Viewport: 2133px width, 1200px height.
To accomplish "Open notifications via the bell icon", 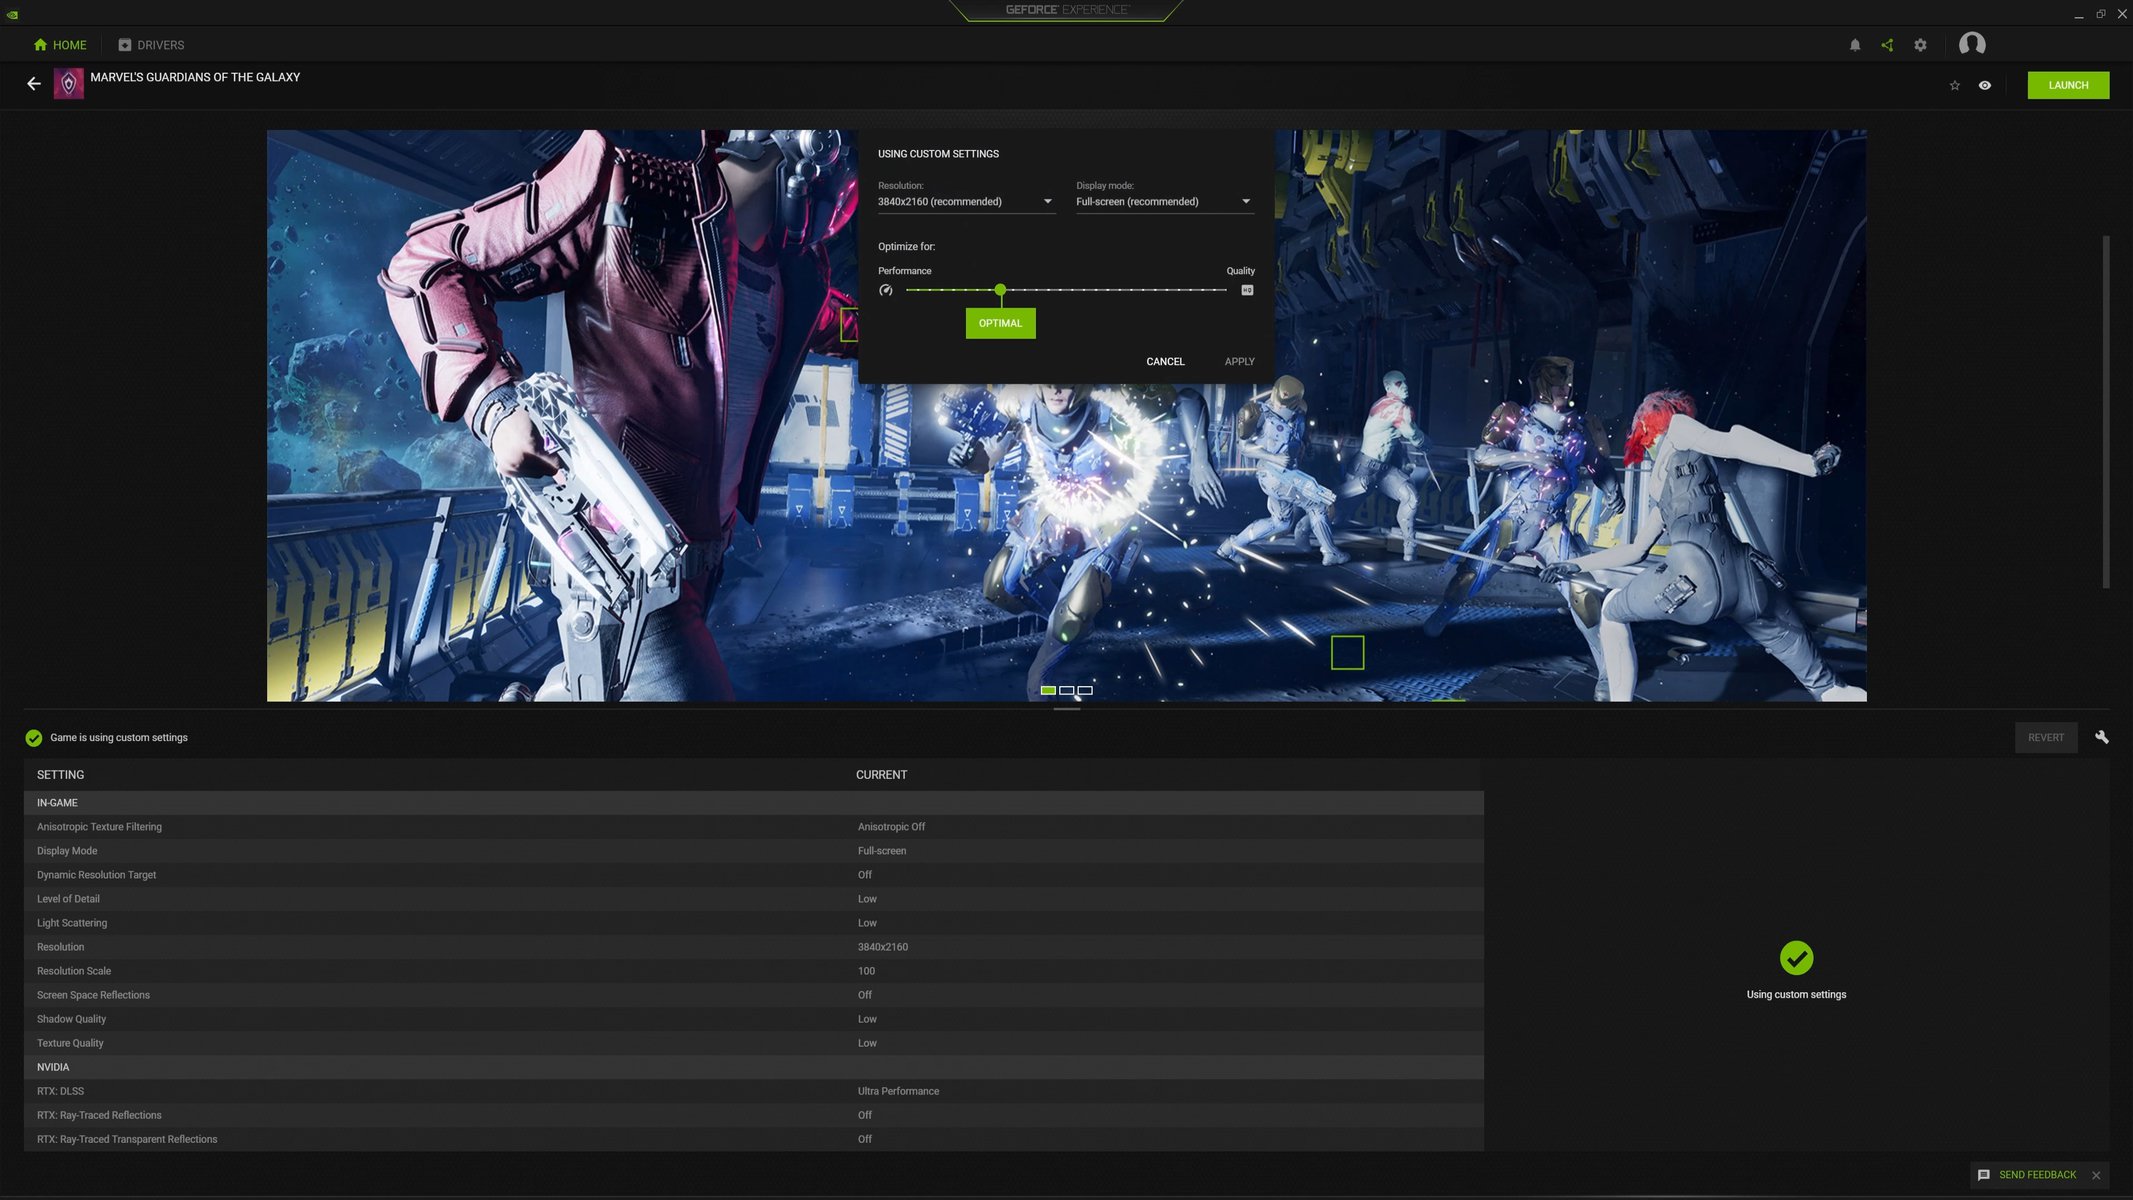I will [1855, 44].
